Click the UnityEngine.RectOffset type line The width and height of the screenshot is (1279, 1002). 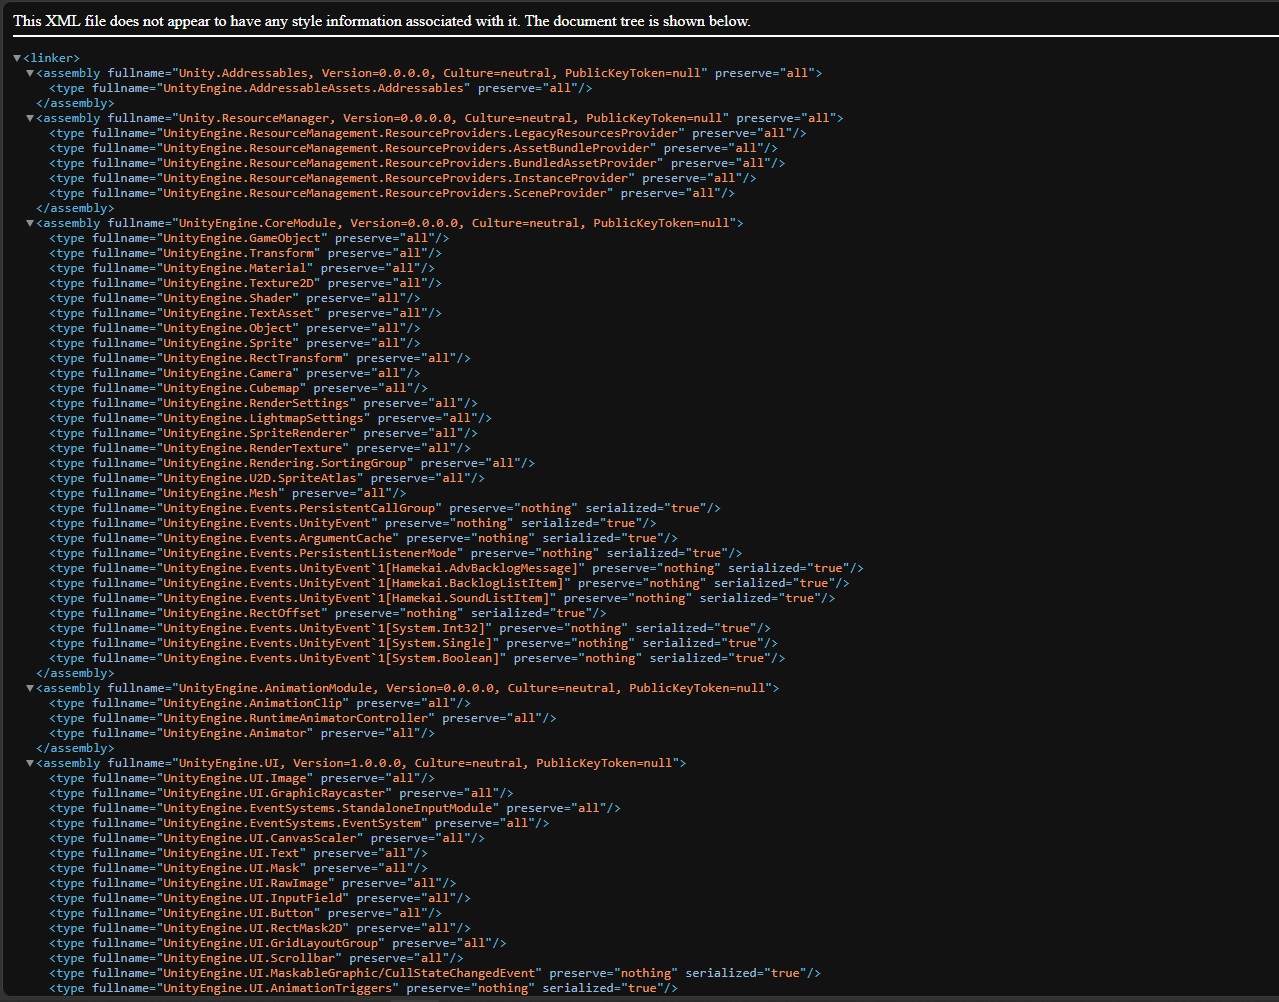(x=328, y=613)
